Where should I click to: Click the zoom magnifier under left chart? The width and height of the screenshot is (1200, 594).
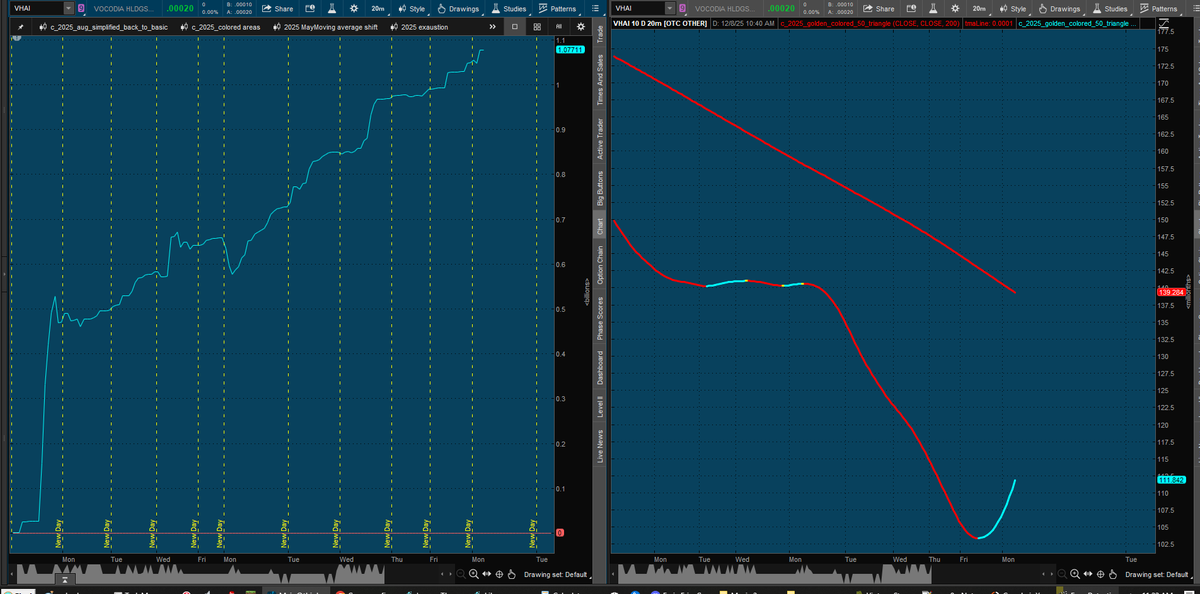coord(473,574)
